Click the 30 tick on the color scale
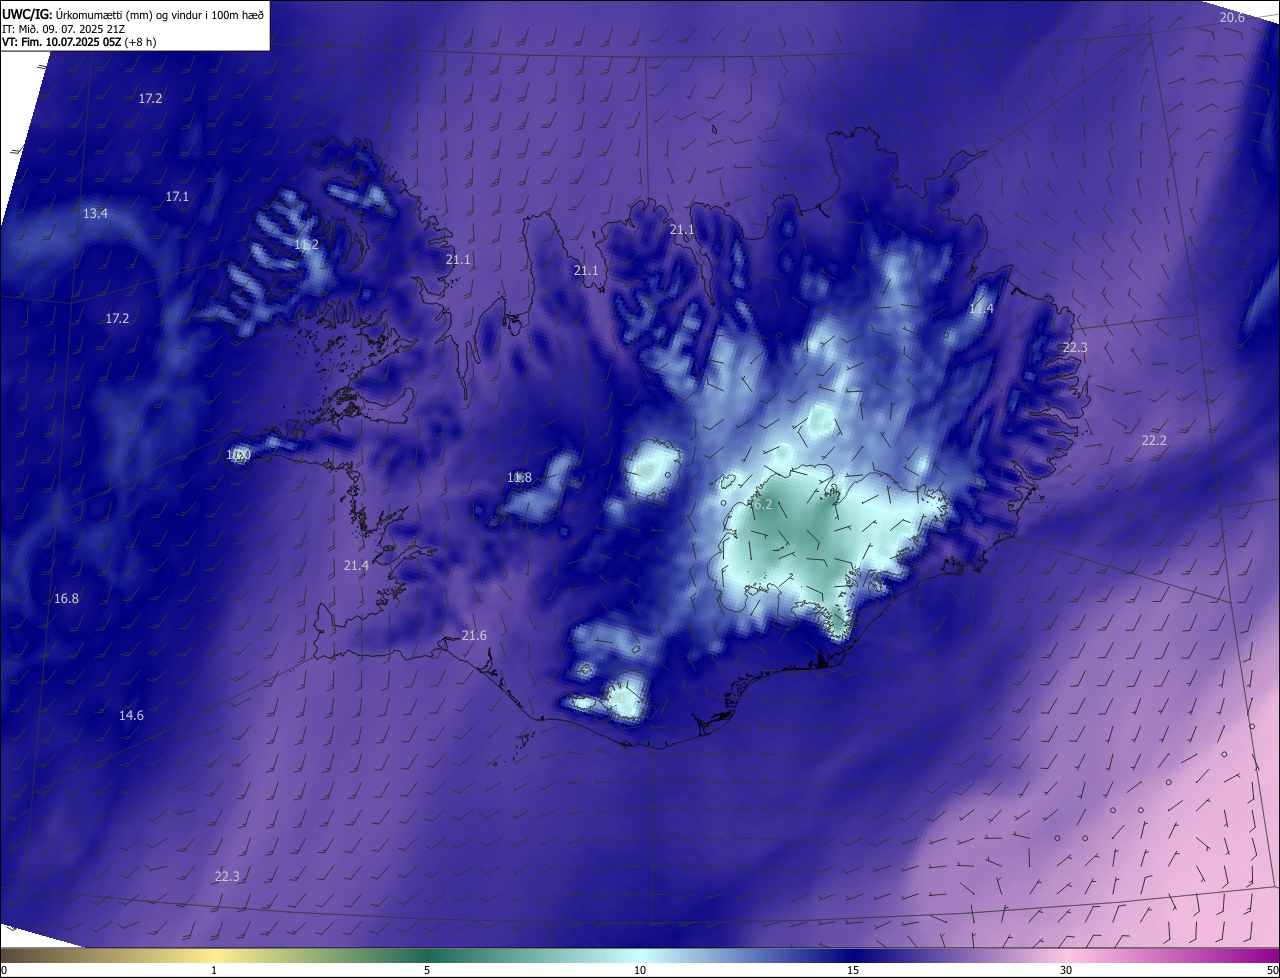This screenshot has height=978, width=1280. 1066,970
